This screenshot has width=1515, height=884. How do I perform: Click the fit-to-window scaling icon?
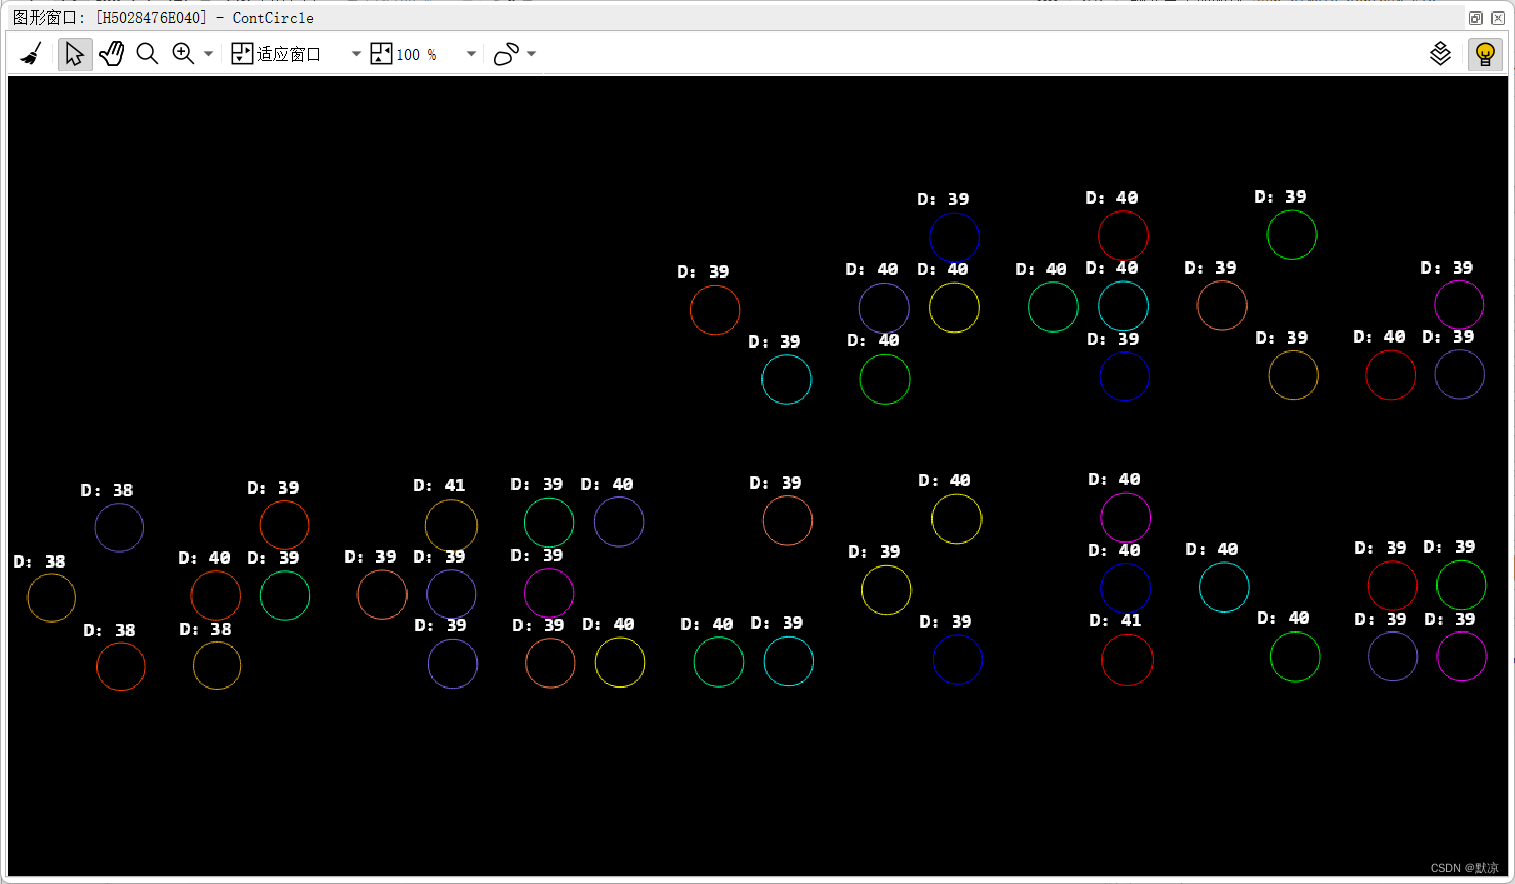(x=242, y=53)
